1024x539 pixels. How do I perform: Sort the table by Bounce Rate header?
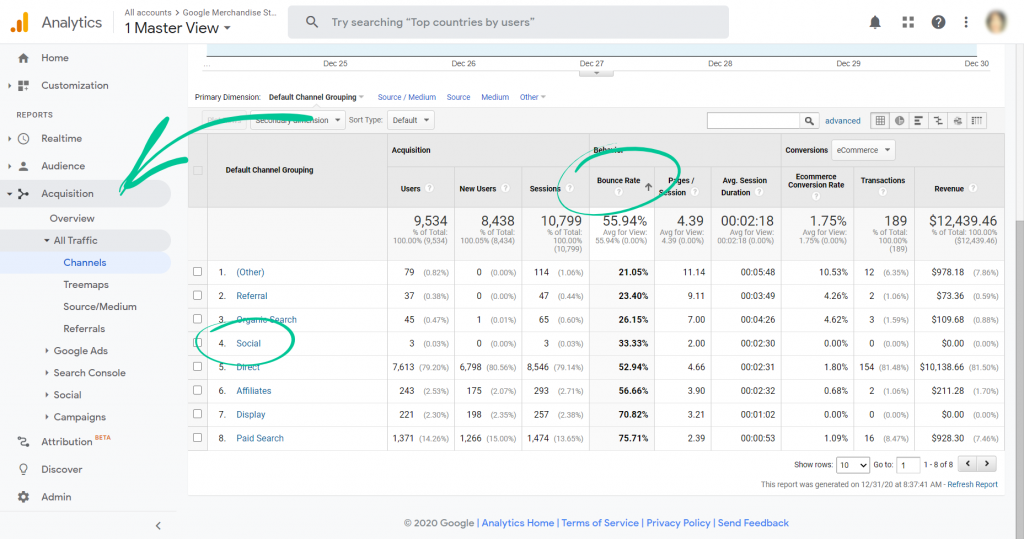coord(618,181)
